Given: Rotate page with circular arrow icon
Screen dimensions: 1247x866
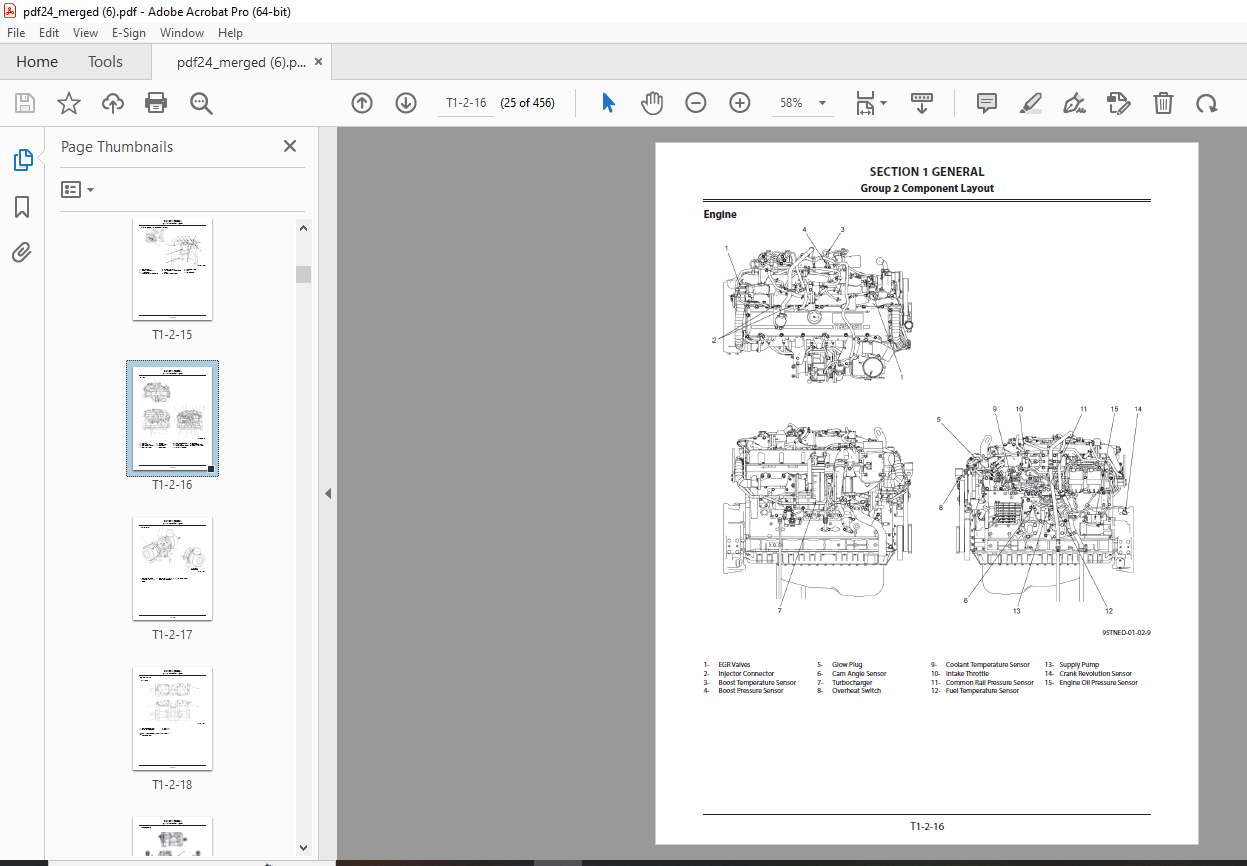Looking at the screenshot, I should pyautogui.click(x=1207, y=103).
